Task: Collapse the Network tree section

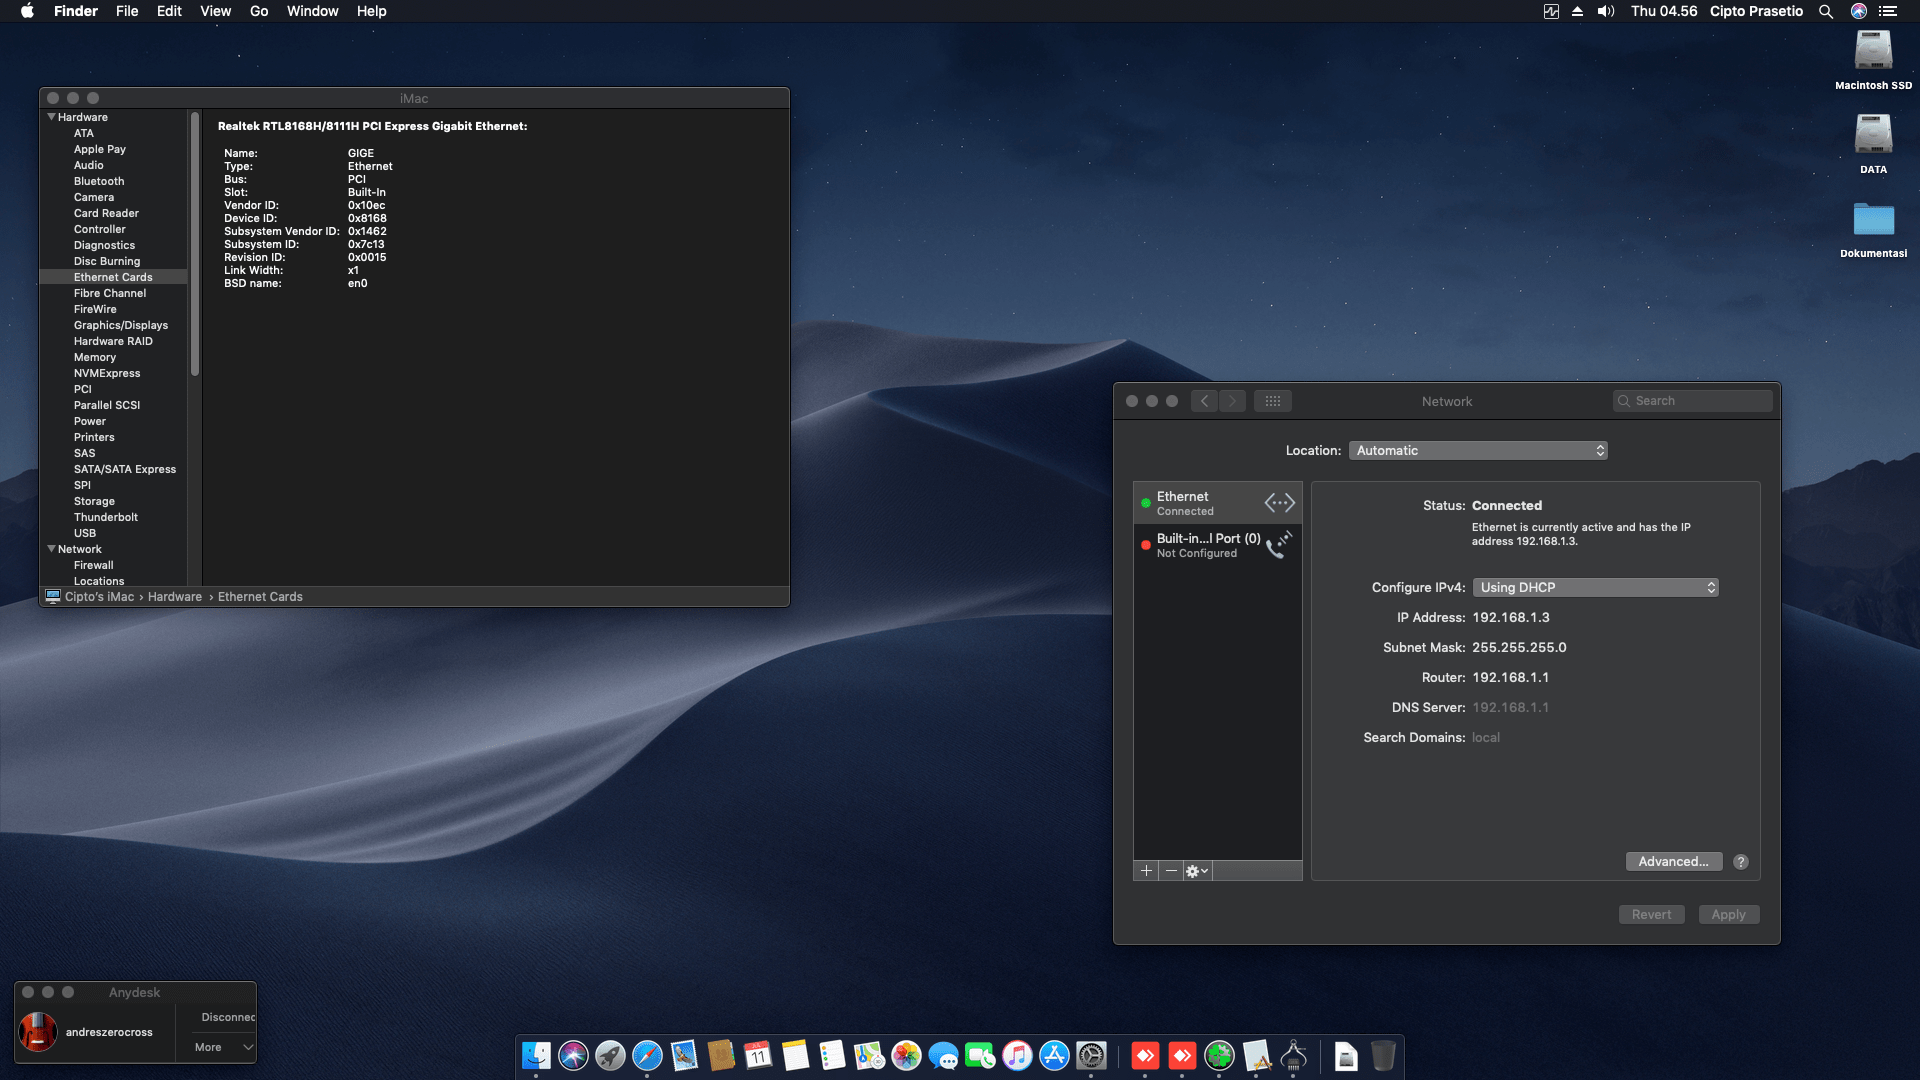Action: point(51,549)
